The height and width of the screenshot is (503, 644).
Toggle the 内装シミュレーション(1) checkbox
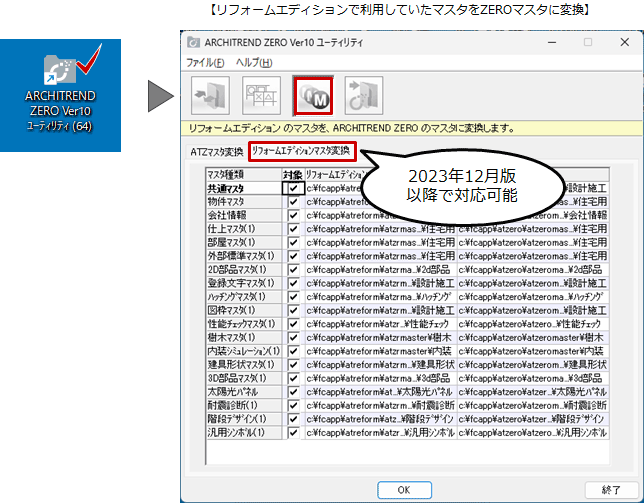pos(293,351)
